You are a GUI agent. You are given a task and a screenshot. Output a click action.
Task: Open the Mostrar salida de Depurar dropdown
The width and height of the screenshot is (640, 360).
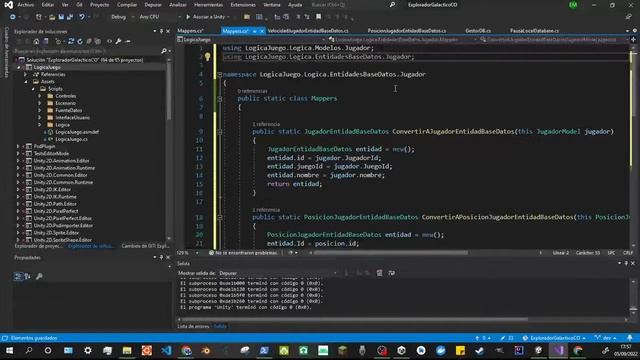(278, 273)
